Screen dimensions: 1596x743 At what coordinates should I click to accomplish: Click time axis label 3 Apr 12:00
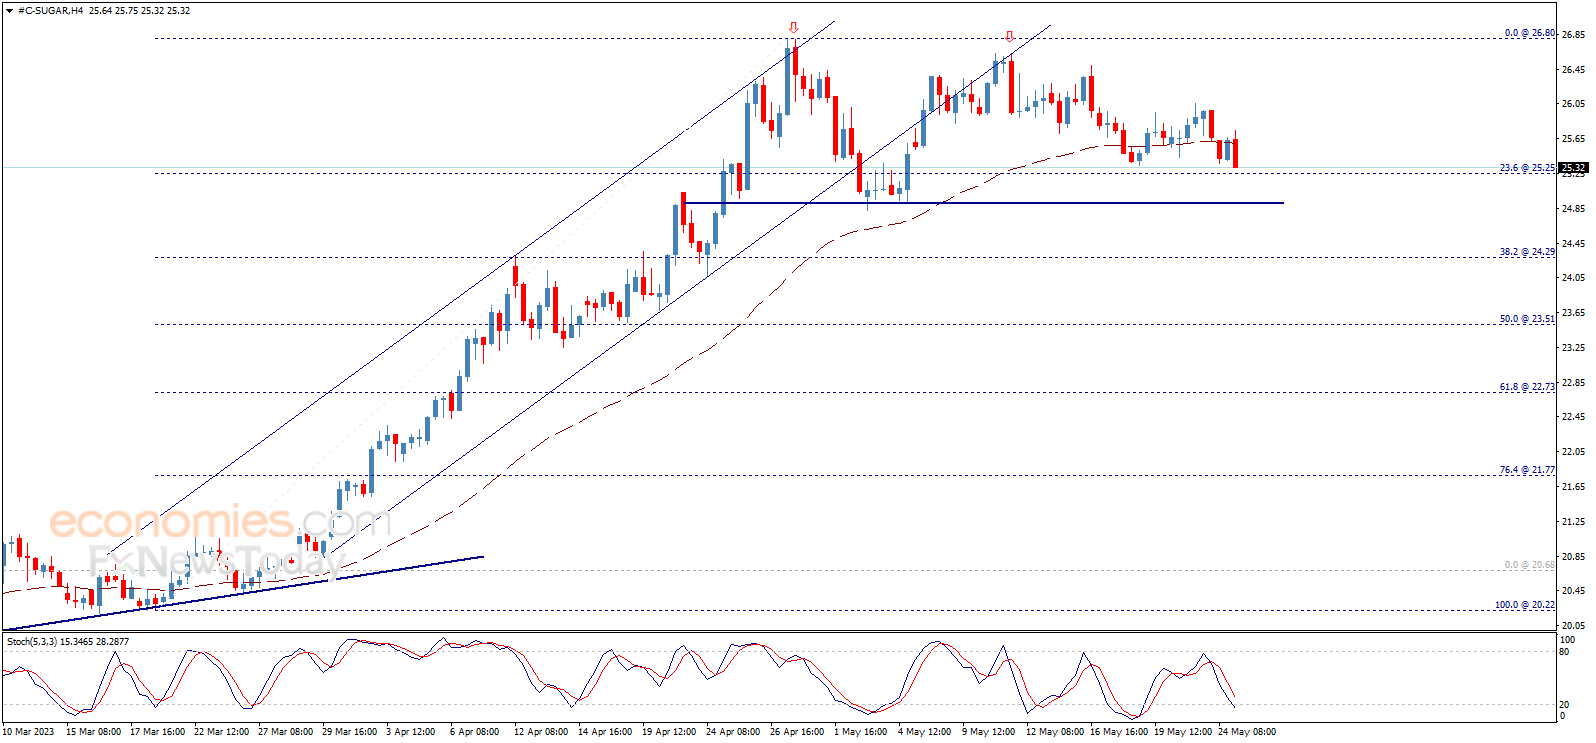(410, 732)
